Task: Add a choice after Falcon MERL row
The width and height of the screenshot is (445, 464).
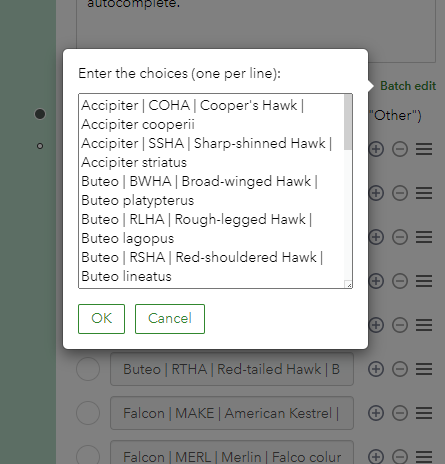Action: (376, 457)
